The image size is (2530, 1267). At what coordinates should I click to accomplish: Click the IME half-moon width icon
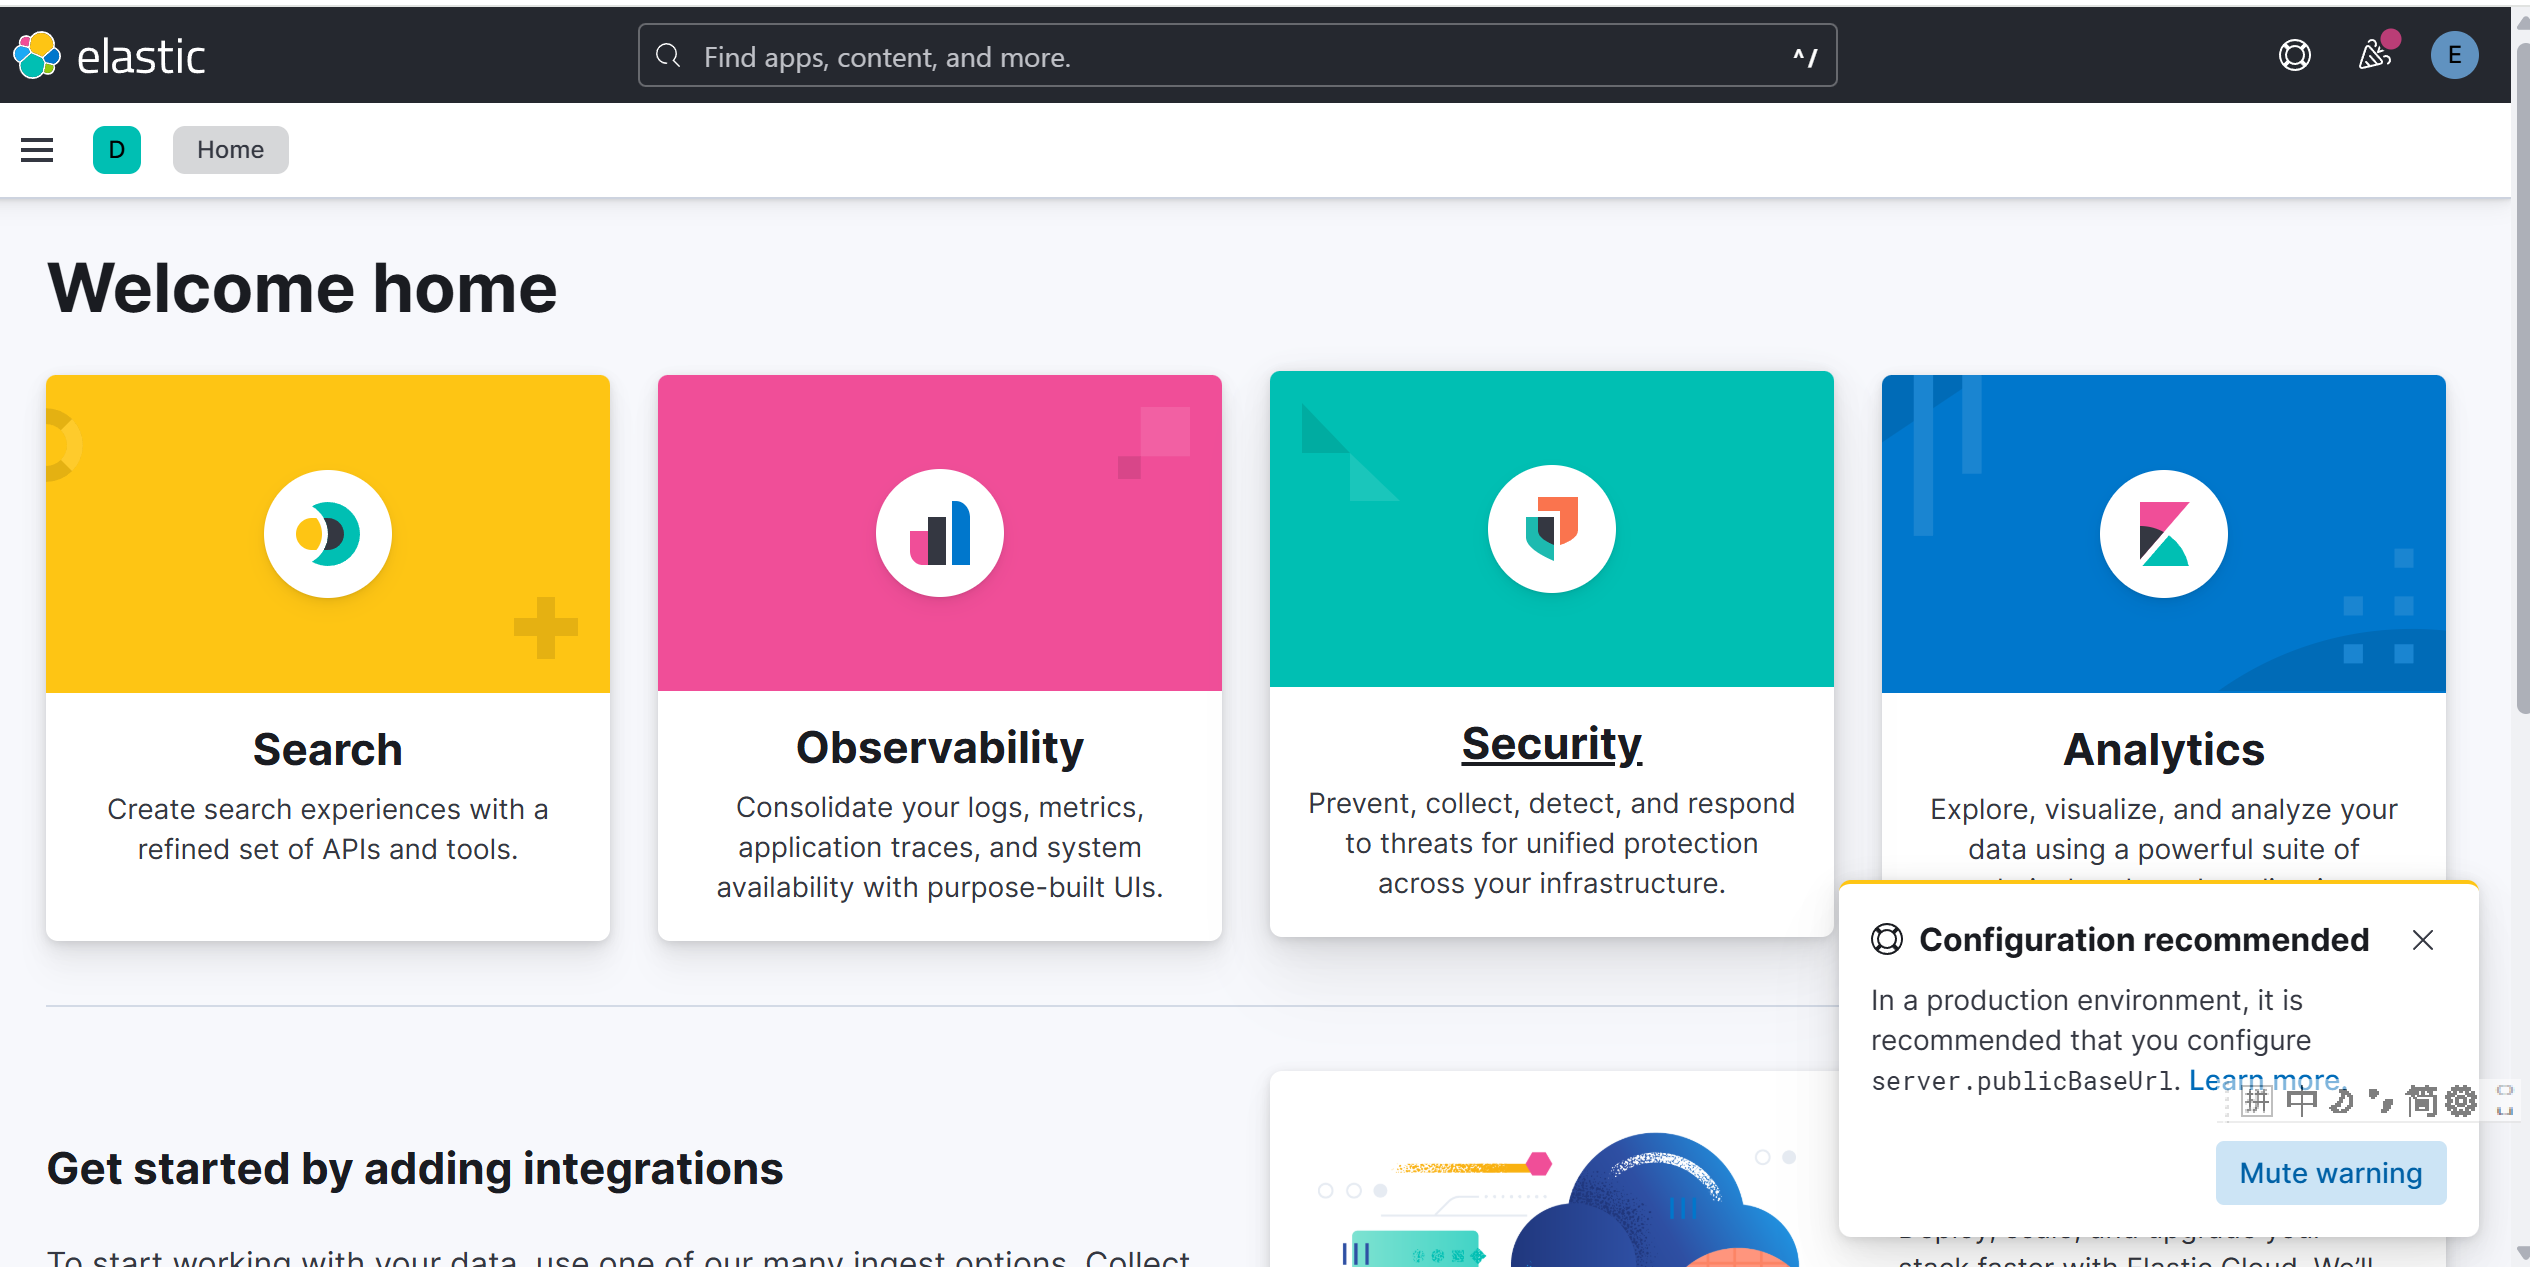[x=2342, y=1101]
